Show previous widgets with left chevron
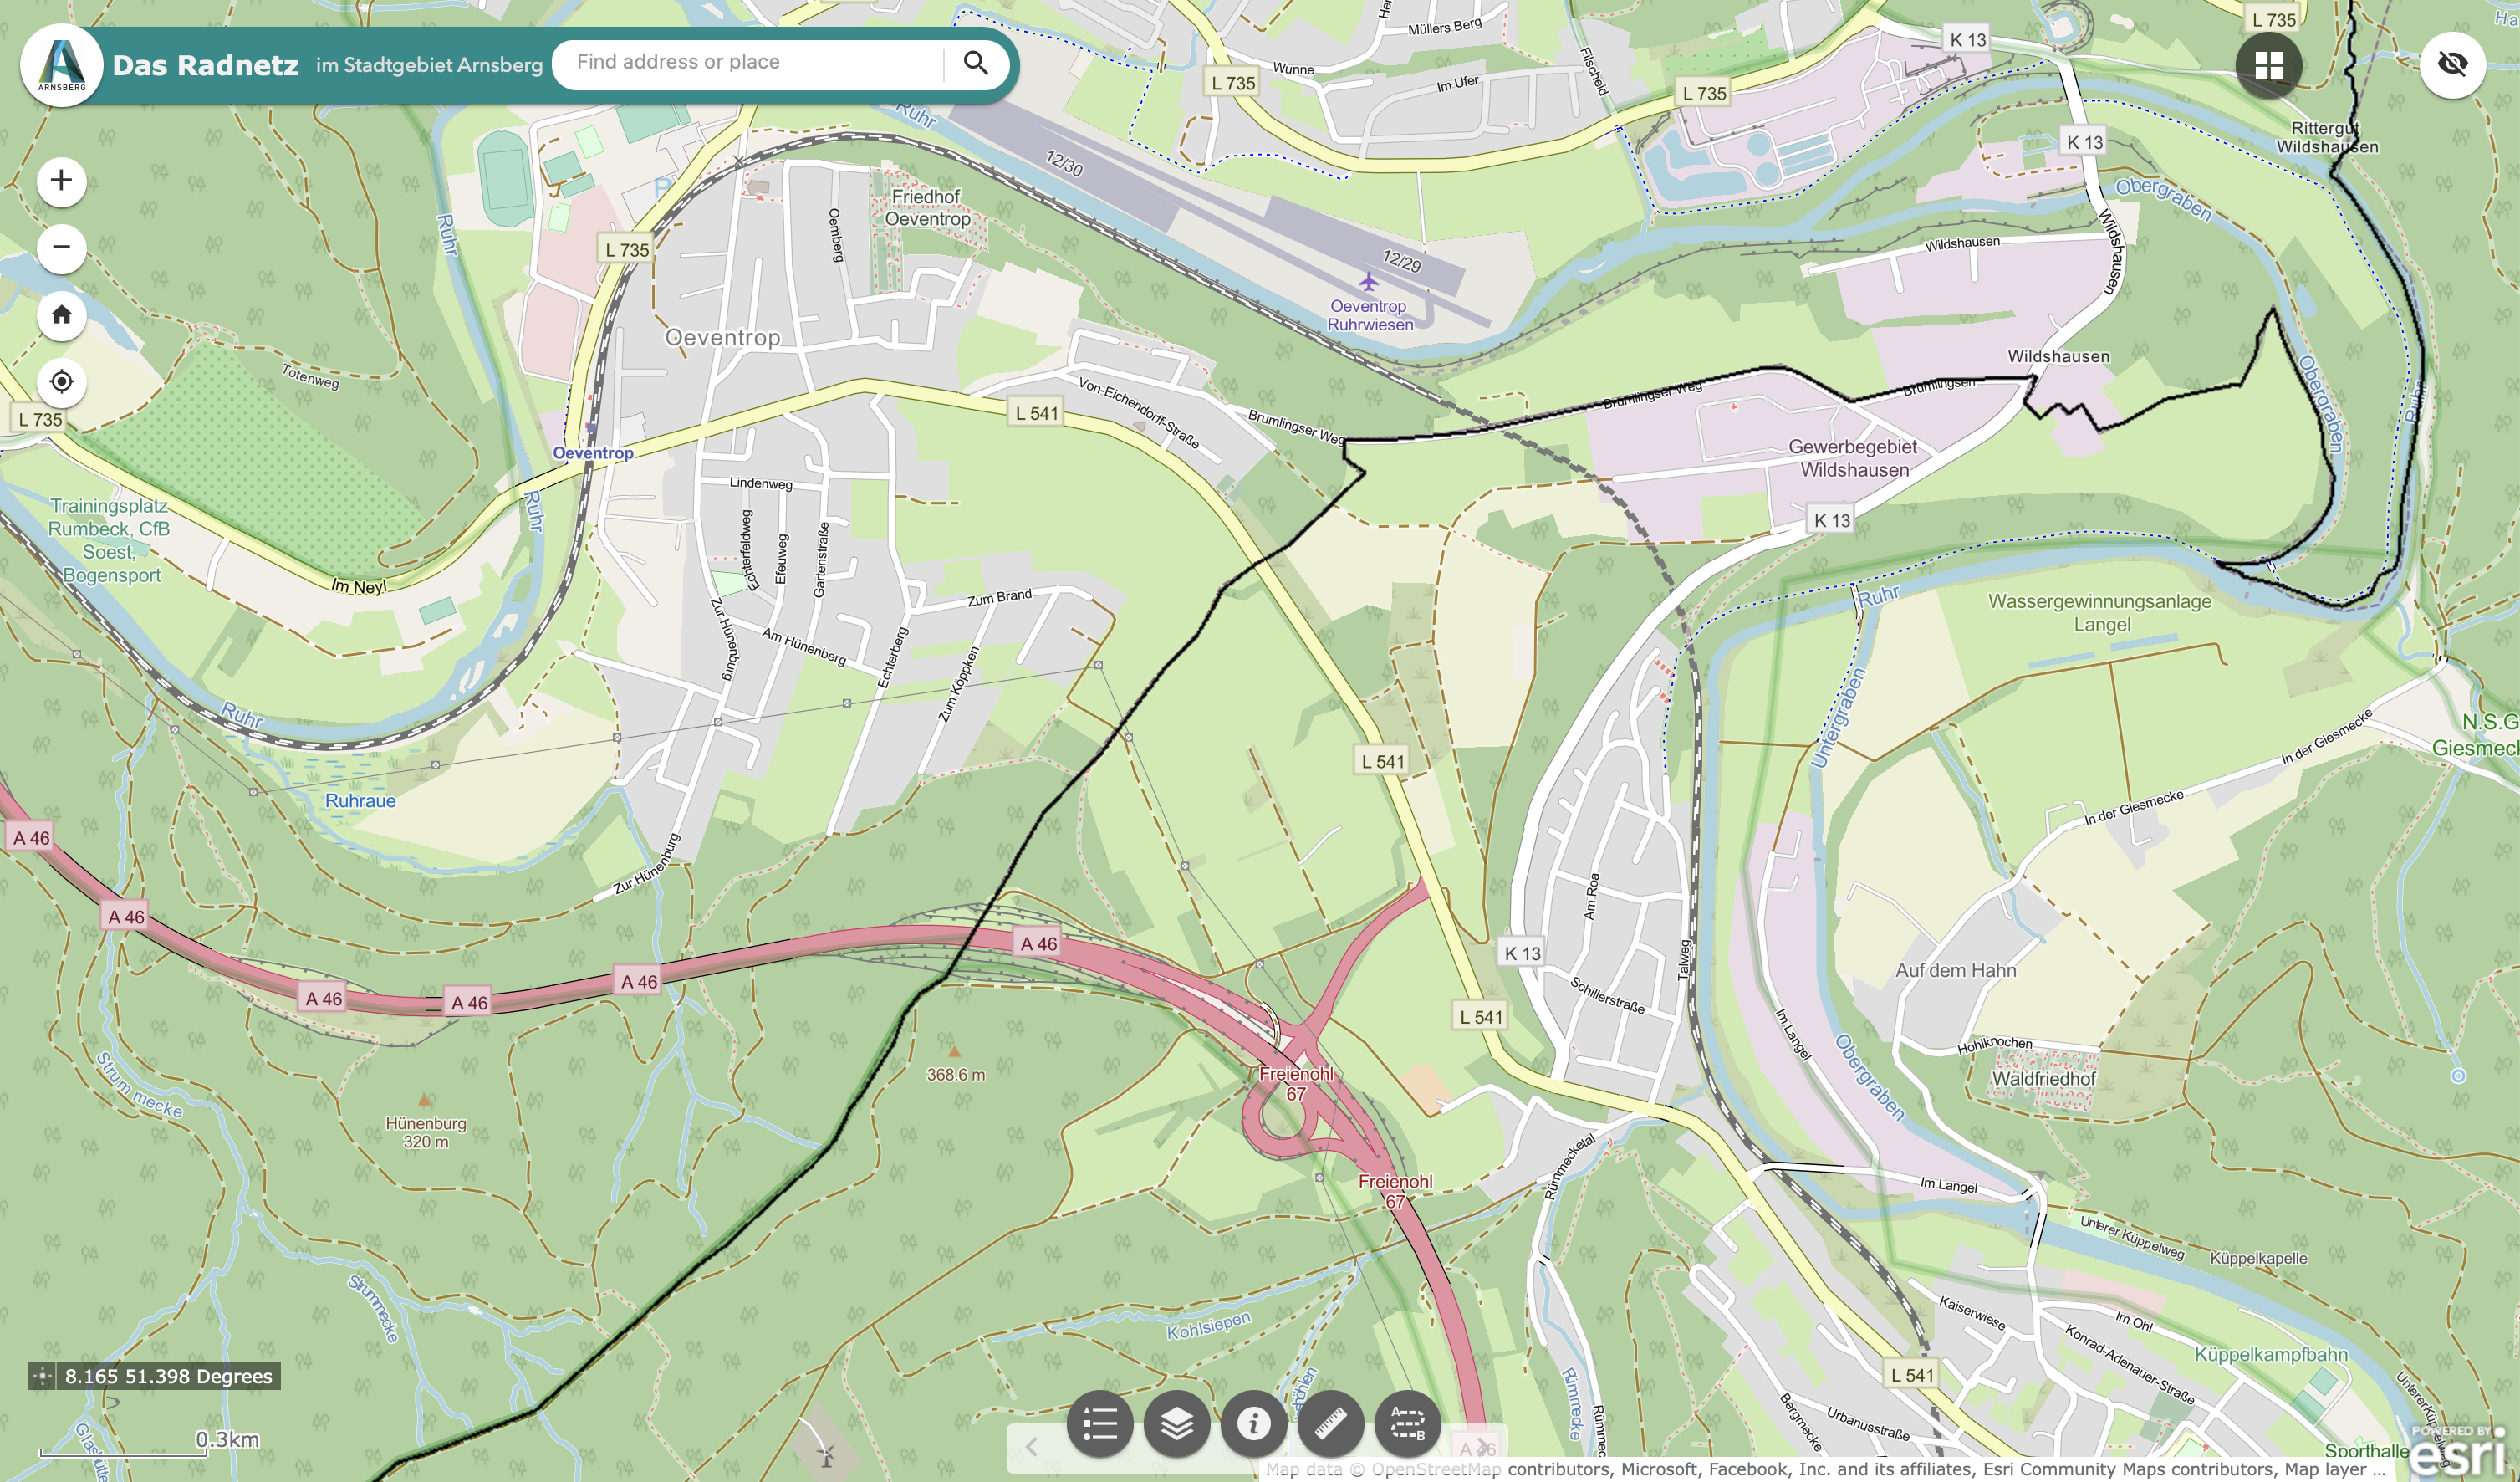 tap(1031, 1447)
